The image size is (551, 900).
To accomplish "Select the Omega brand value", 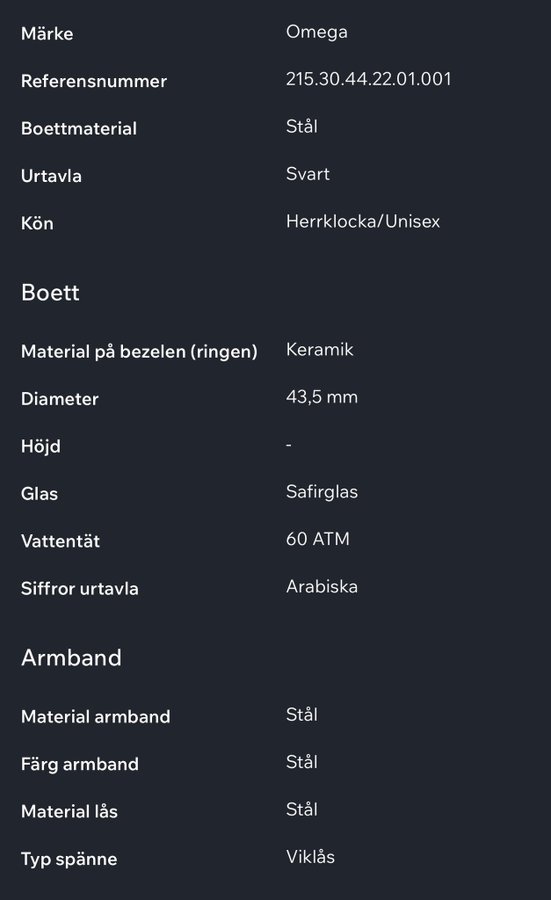I will click(316, 33).
